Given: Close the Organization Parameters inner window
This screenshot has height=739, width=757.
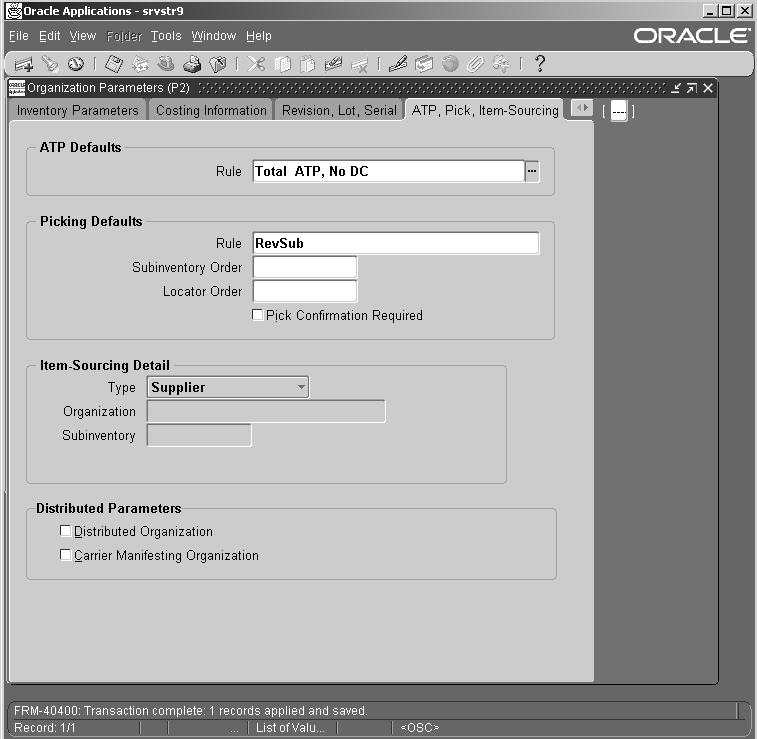Looking at the screenshot, I should click(x=708, y=88).
